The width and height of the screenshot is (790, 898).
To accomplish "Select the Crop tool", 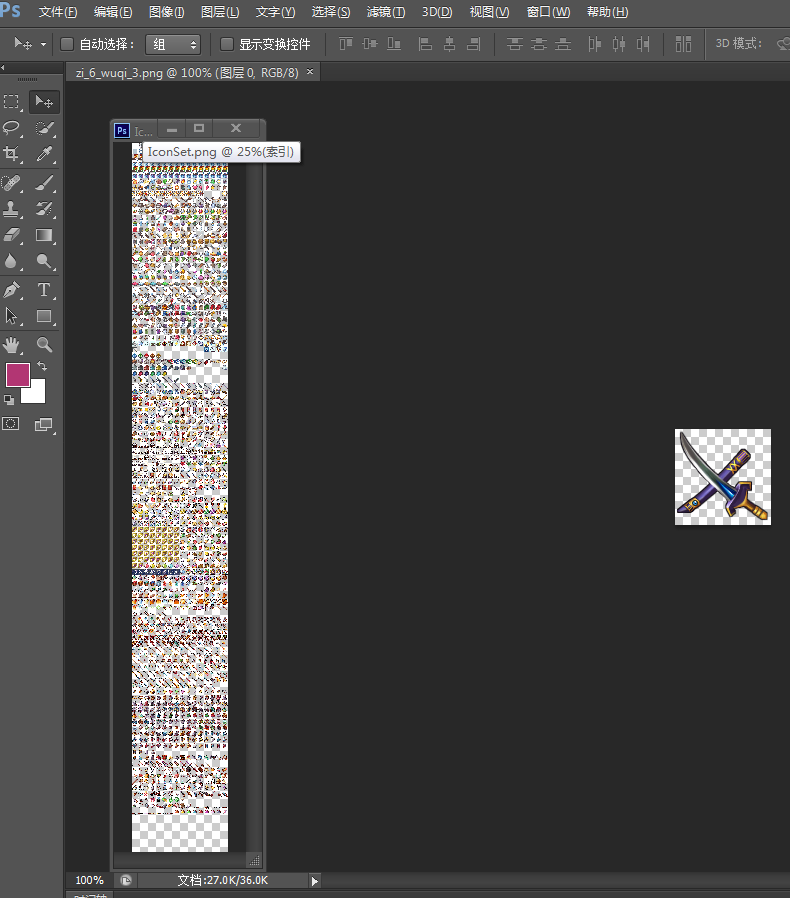I will click(x=11, y=153).
